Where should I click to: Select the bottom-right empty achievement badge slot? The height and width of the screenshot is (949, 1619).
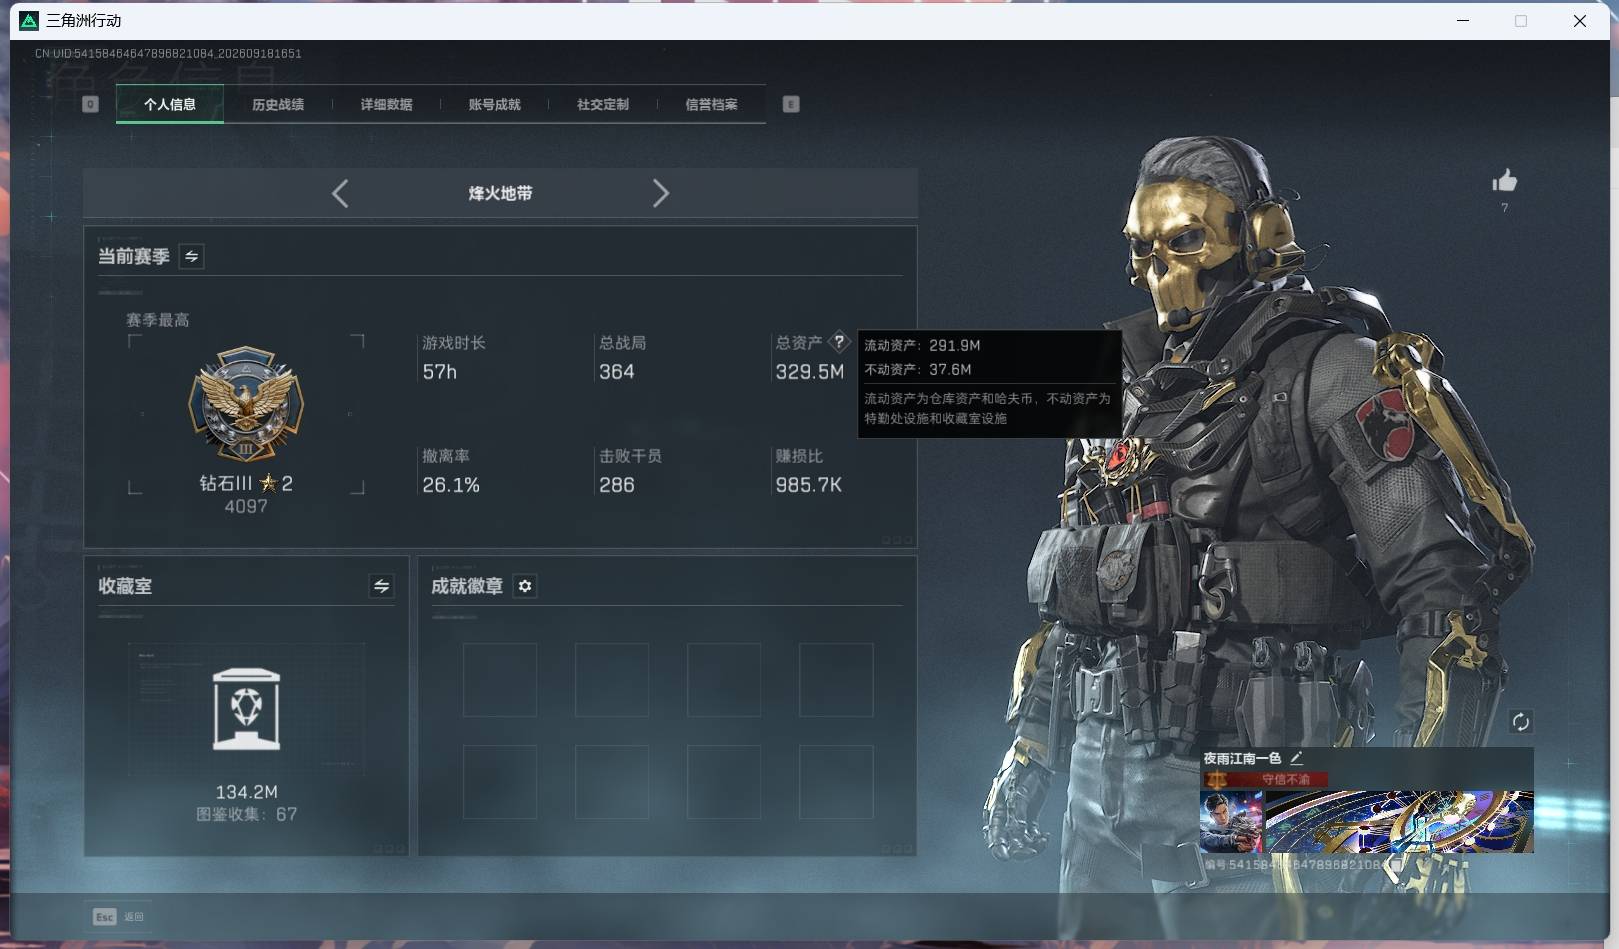(836, 782)
